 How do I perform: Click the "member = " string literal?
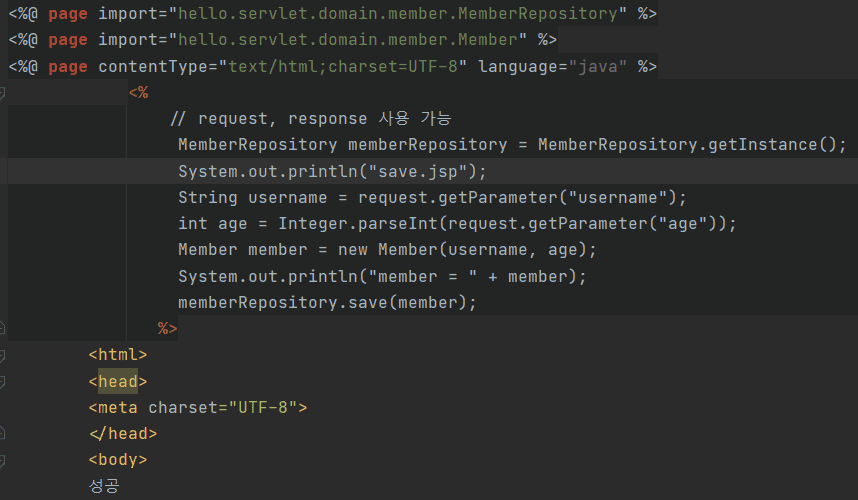click(x=423, y=276)
